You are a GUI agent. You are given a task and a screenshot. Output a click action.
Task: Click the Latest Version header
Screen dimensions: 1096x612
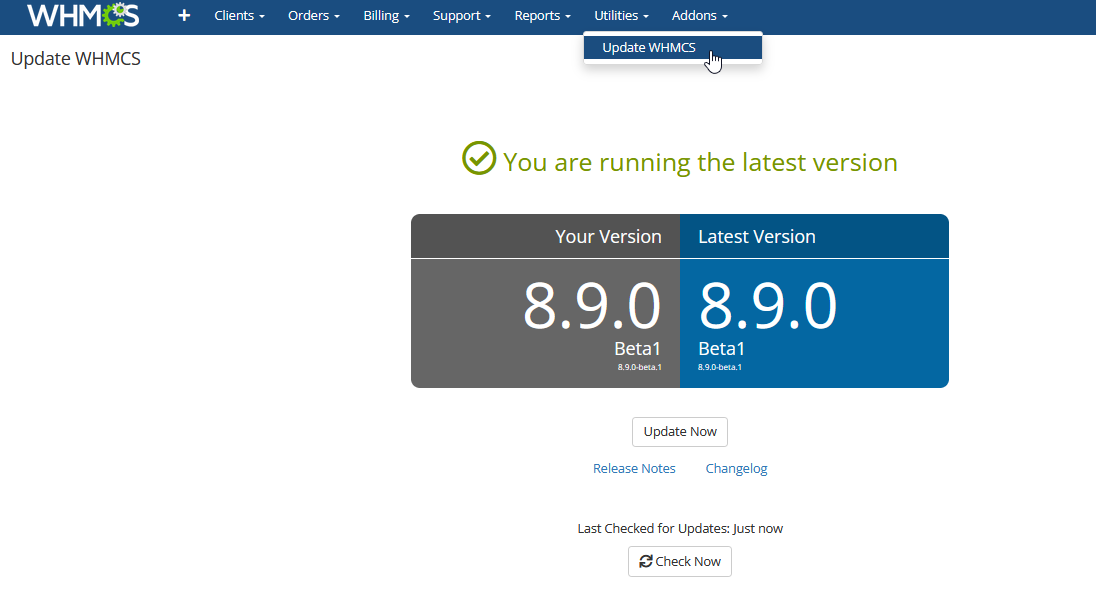[x=757, y=237]
